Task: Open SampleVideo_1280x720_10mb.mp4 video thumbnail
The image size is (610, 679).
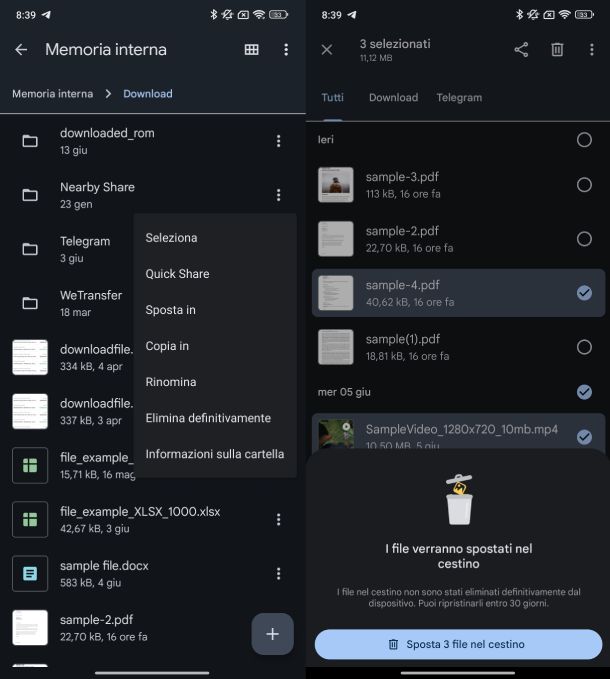Action: coord(336,434)
